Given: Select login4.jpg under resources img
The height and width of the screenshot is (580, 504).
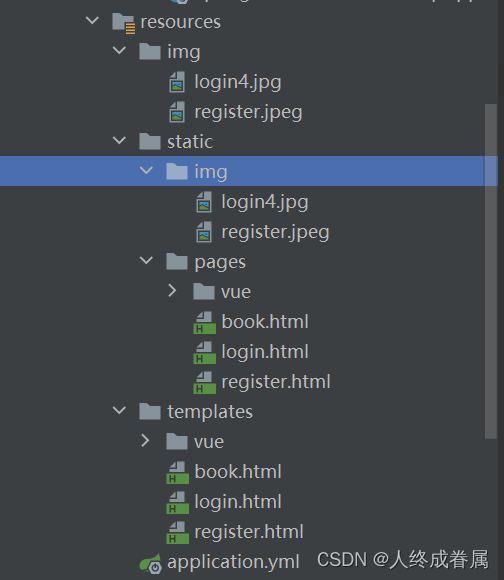Looking at the screenshot, I should pyautogui.click(x=238, y=82).
